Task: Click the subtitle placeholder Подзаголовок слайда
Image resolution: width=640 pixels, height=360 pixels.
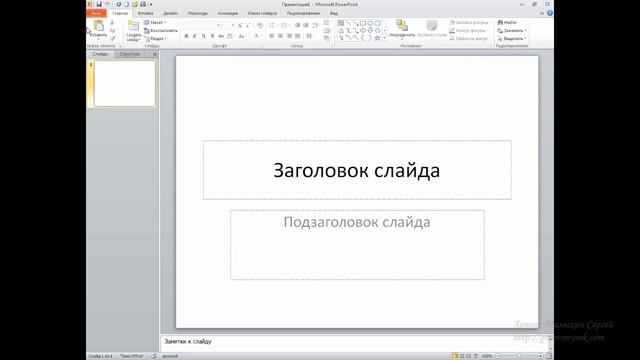Action: click(x=357, y=245)
